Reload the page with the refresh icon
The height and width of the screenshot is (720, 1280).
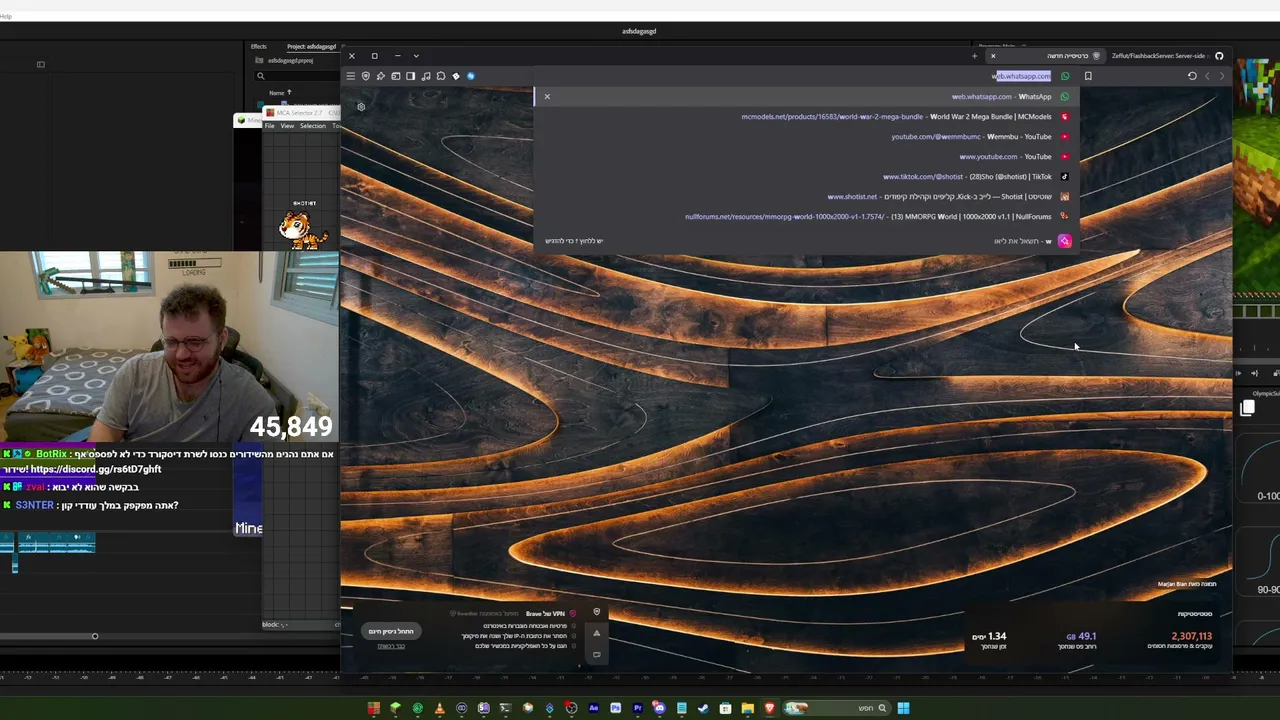pos(1192,76)
